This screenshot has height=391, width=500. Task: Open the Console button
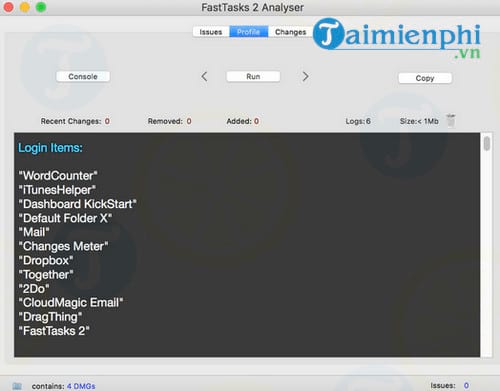(83, 77)
